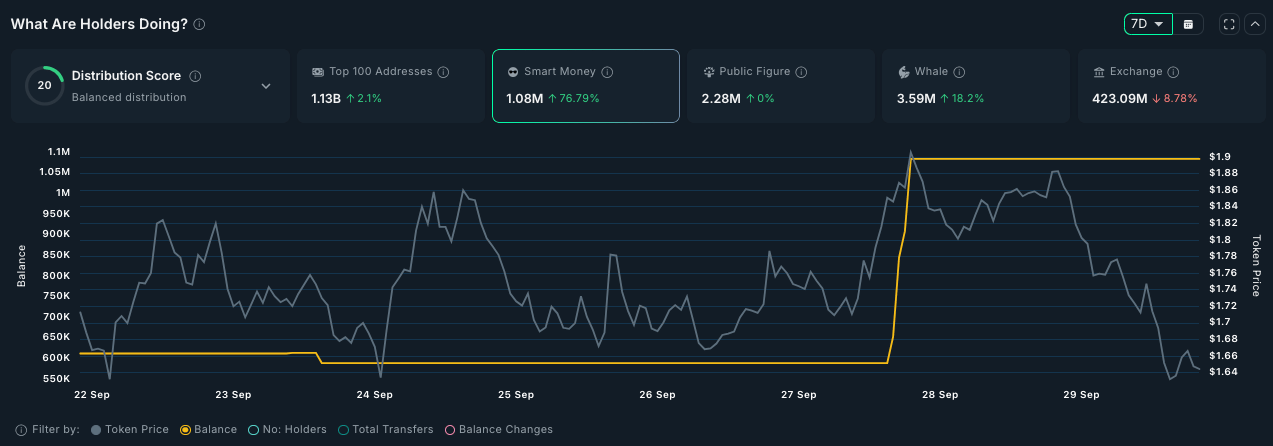Click the '$1.9' price axis label

click(1220, 157)
